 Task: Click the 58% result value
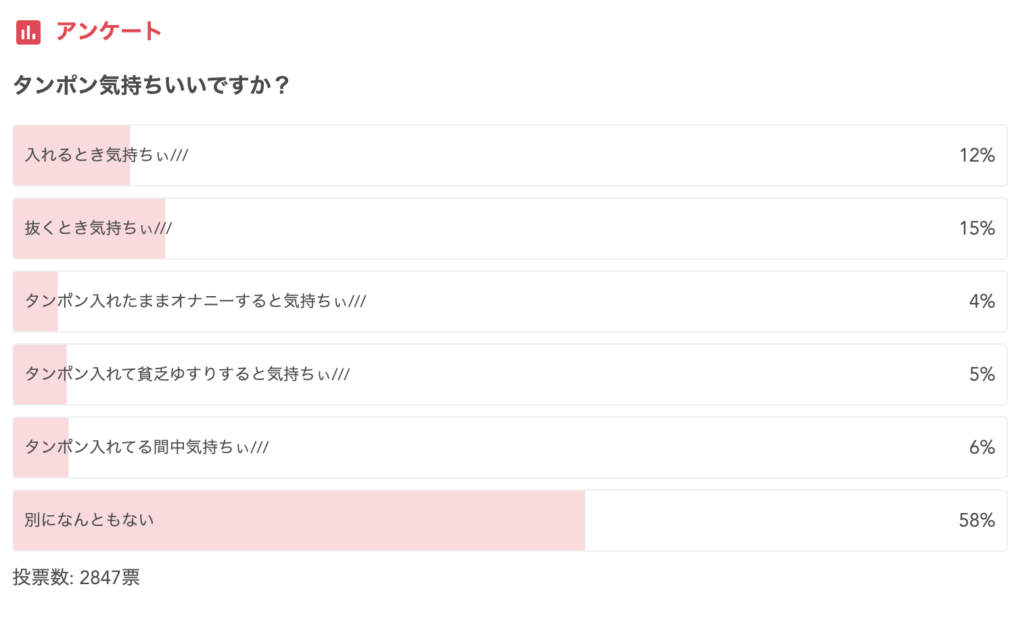(x=976, y=520)
